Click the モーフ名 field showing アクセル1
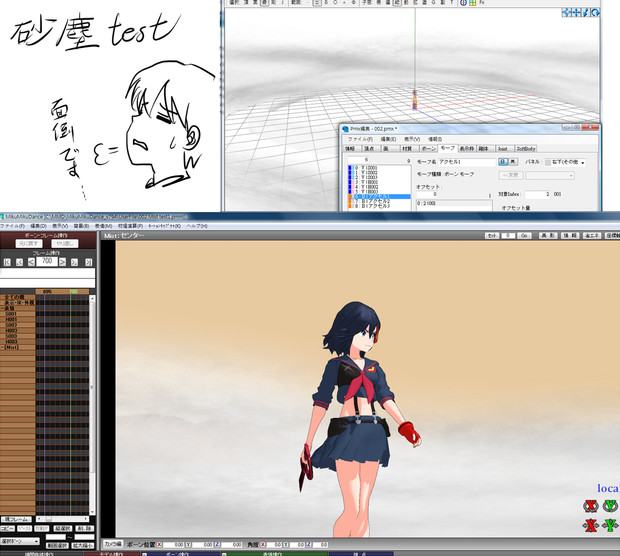The width and height of the screenshot is (620, 556). [x=467, y=162]
